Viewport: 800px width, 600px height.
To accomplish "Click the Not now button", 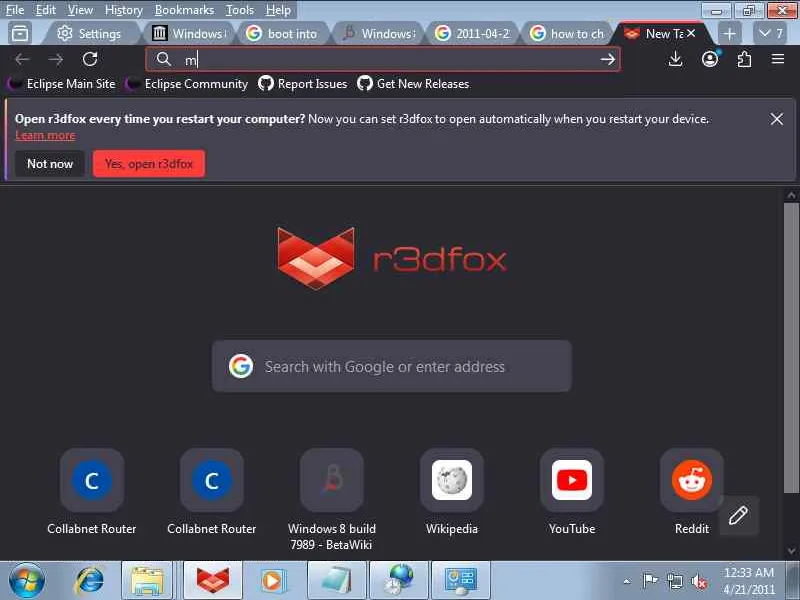I will (x=49, y=164).
